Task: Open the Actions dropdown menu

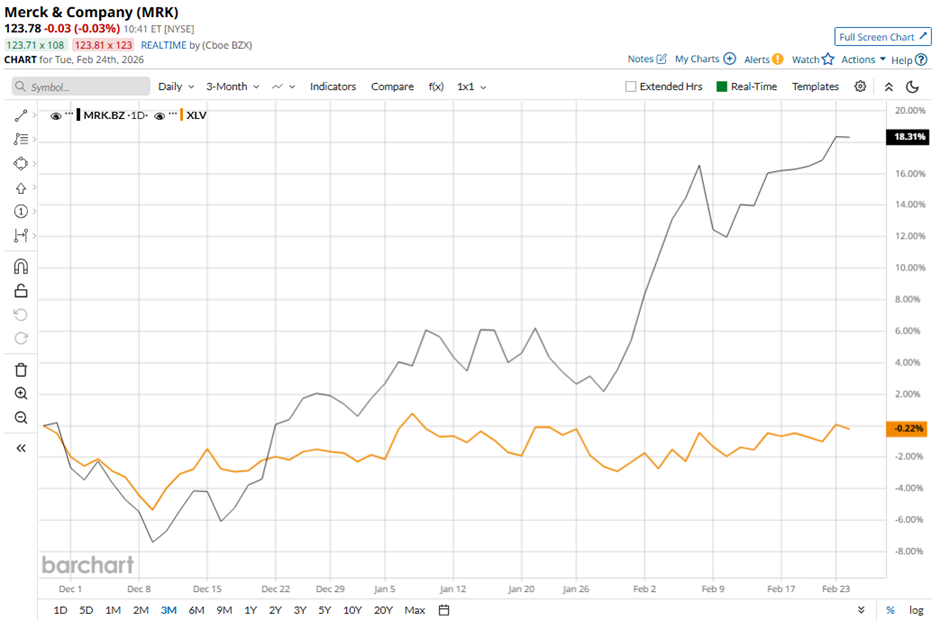Action: [x=863, y=59]
